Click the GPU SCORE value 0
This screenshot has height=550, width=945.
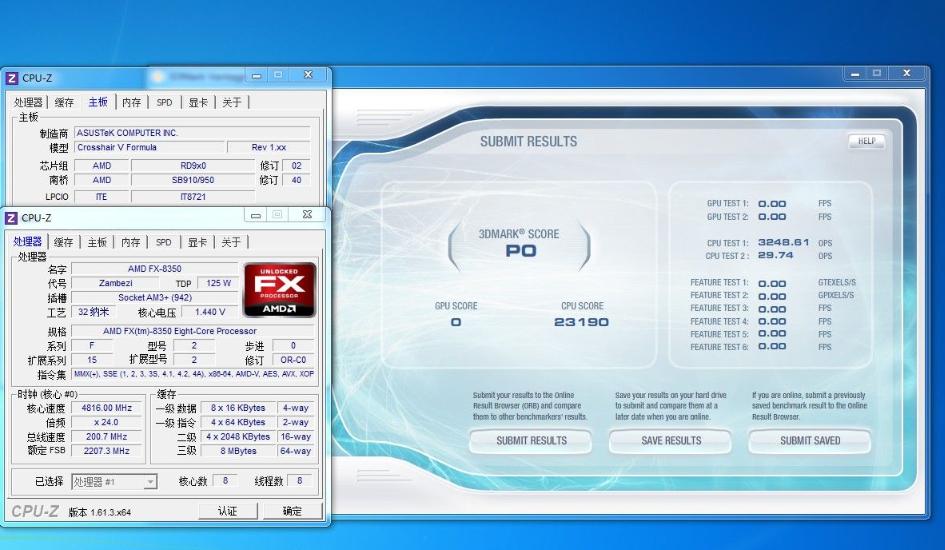click(x=456, y=322)
